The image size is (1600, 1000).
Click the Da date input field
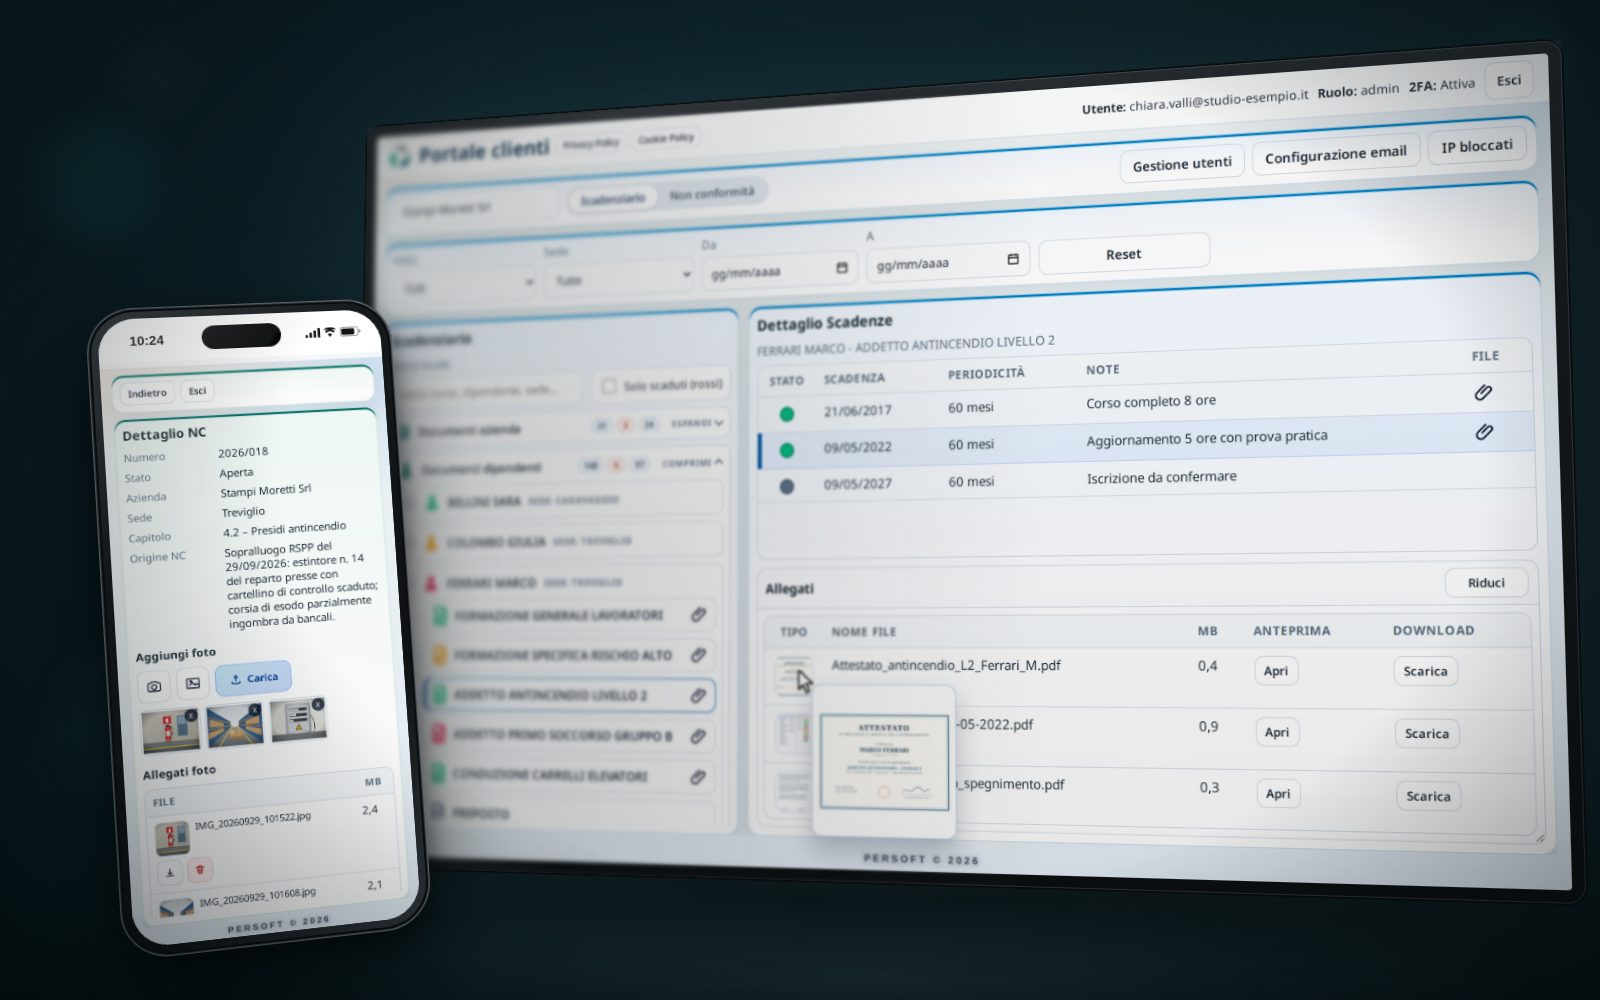coord(778,271)
